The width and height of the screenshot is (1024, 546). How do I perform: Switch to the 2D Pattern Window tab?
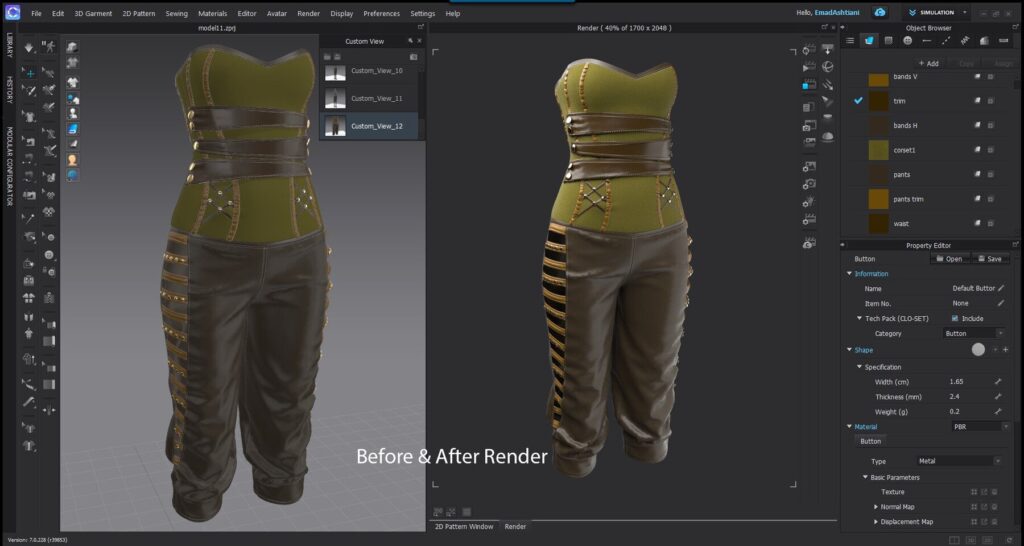point(462,526)
